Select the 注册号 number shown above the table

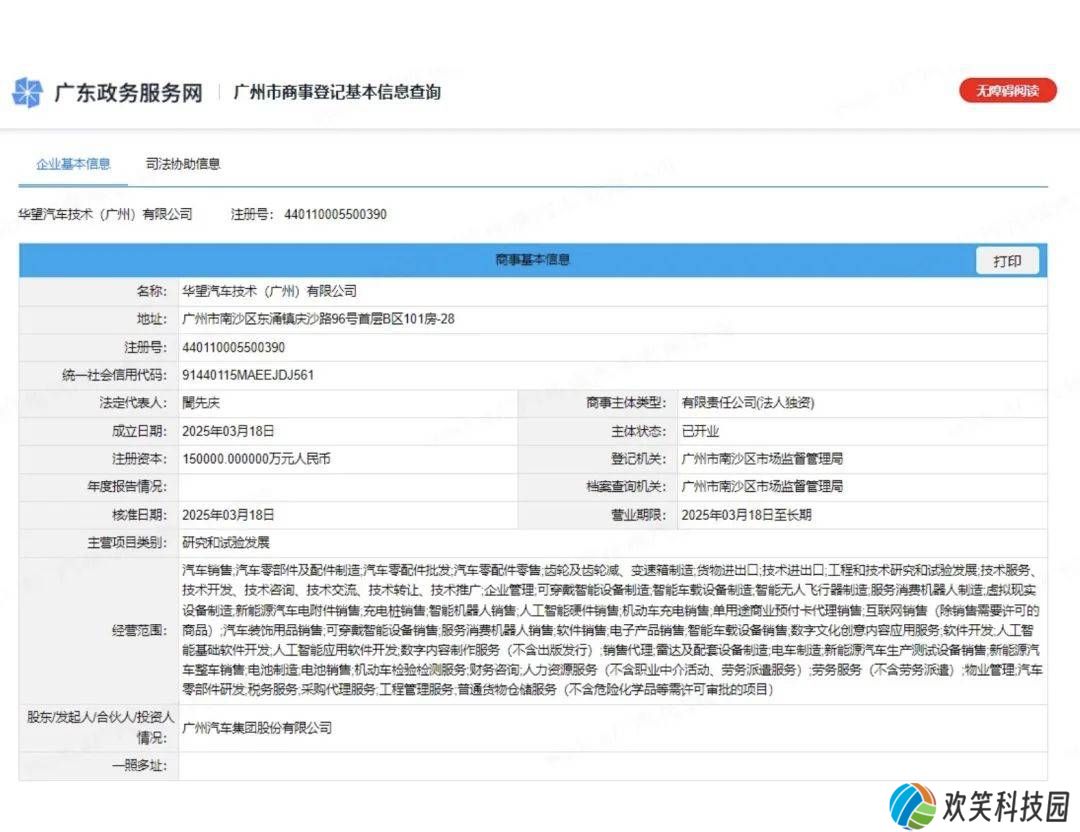335,214
